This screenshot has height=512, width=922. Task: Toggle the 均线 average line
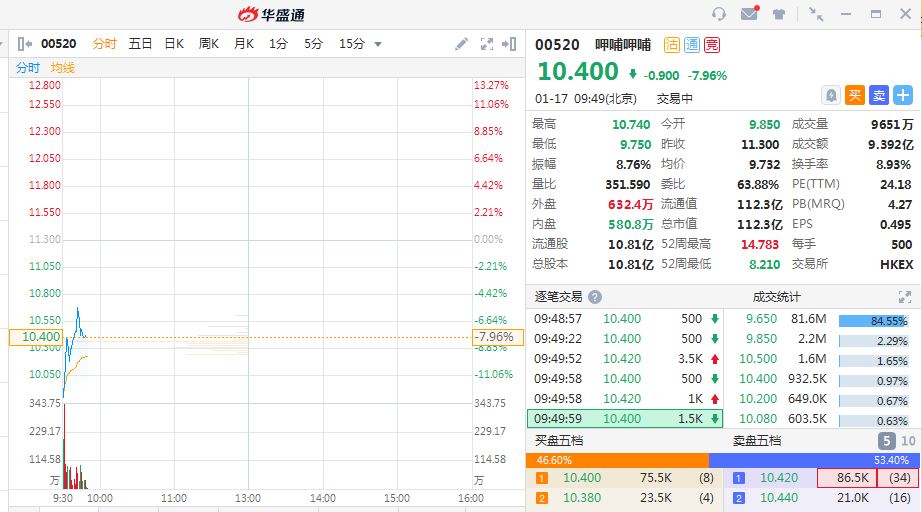[x=63, y=67]
